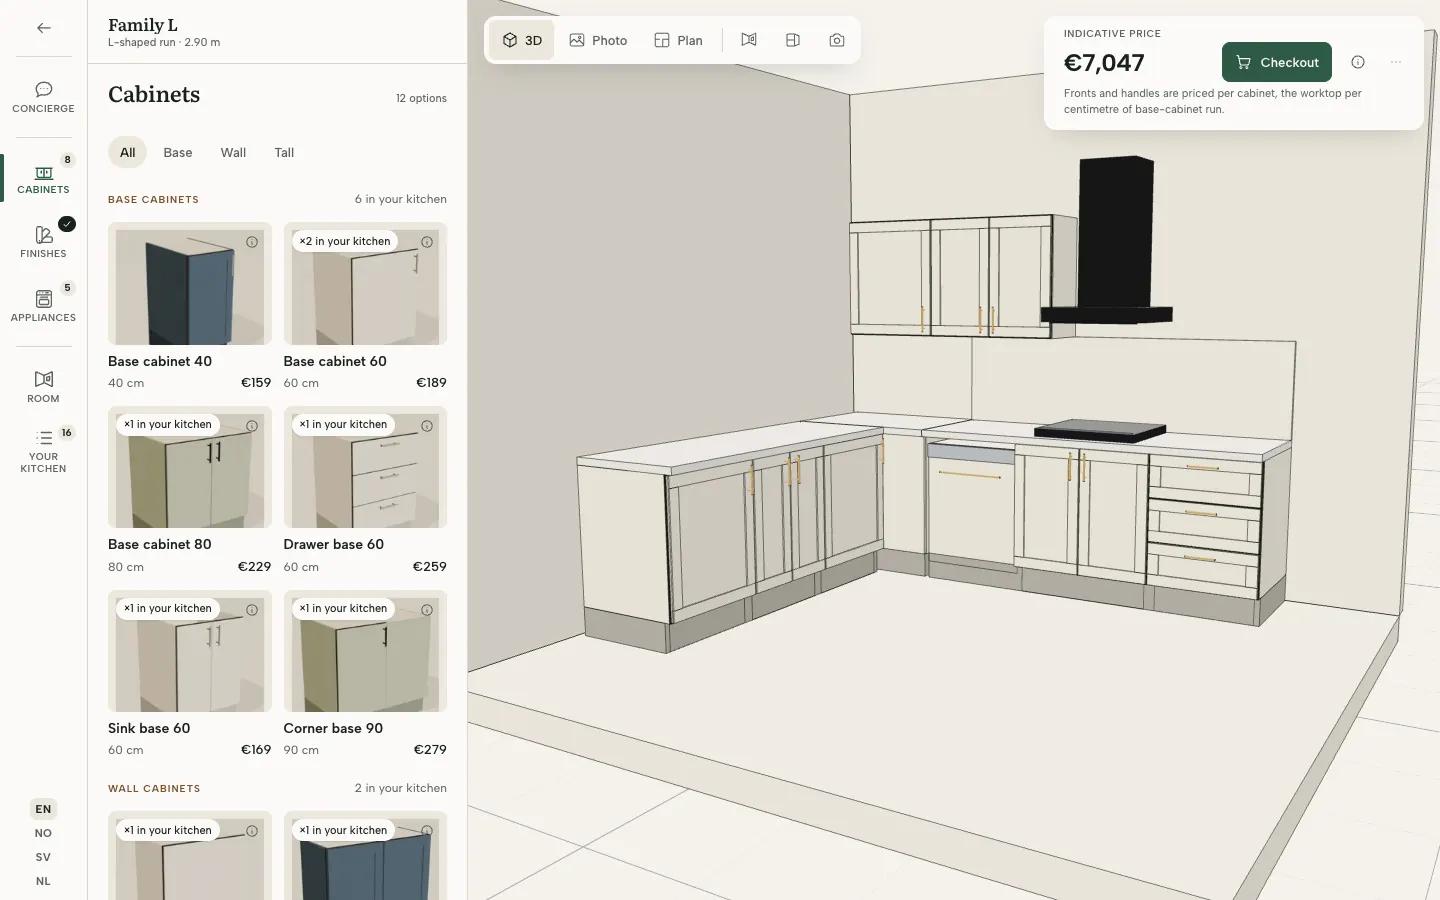Select the EN language option

pos(43,809)
